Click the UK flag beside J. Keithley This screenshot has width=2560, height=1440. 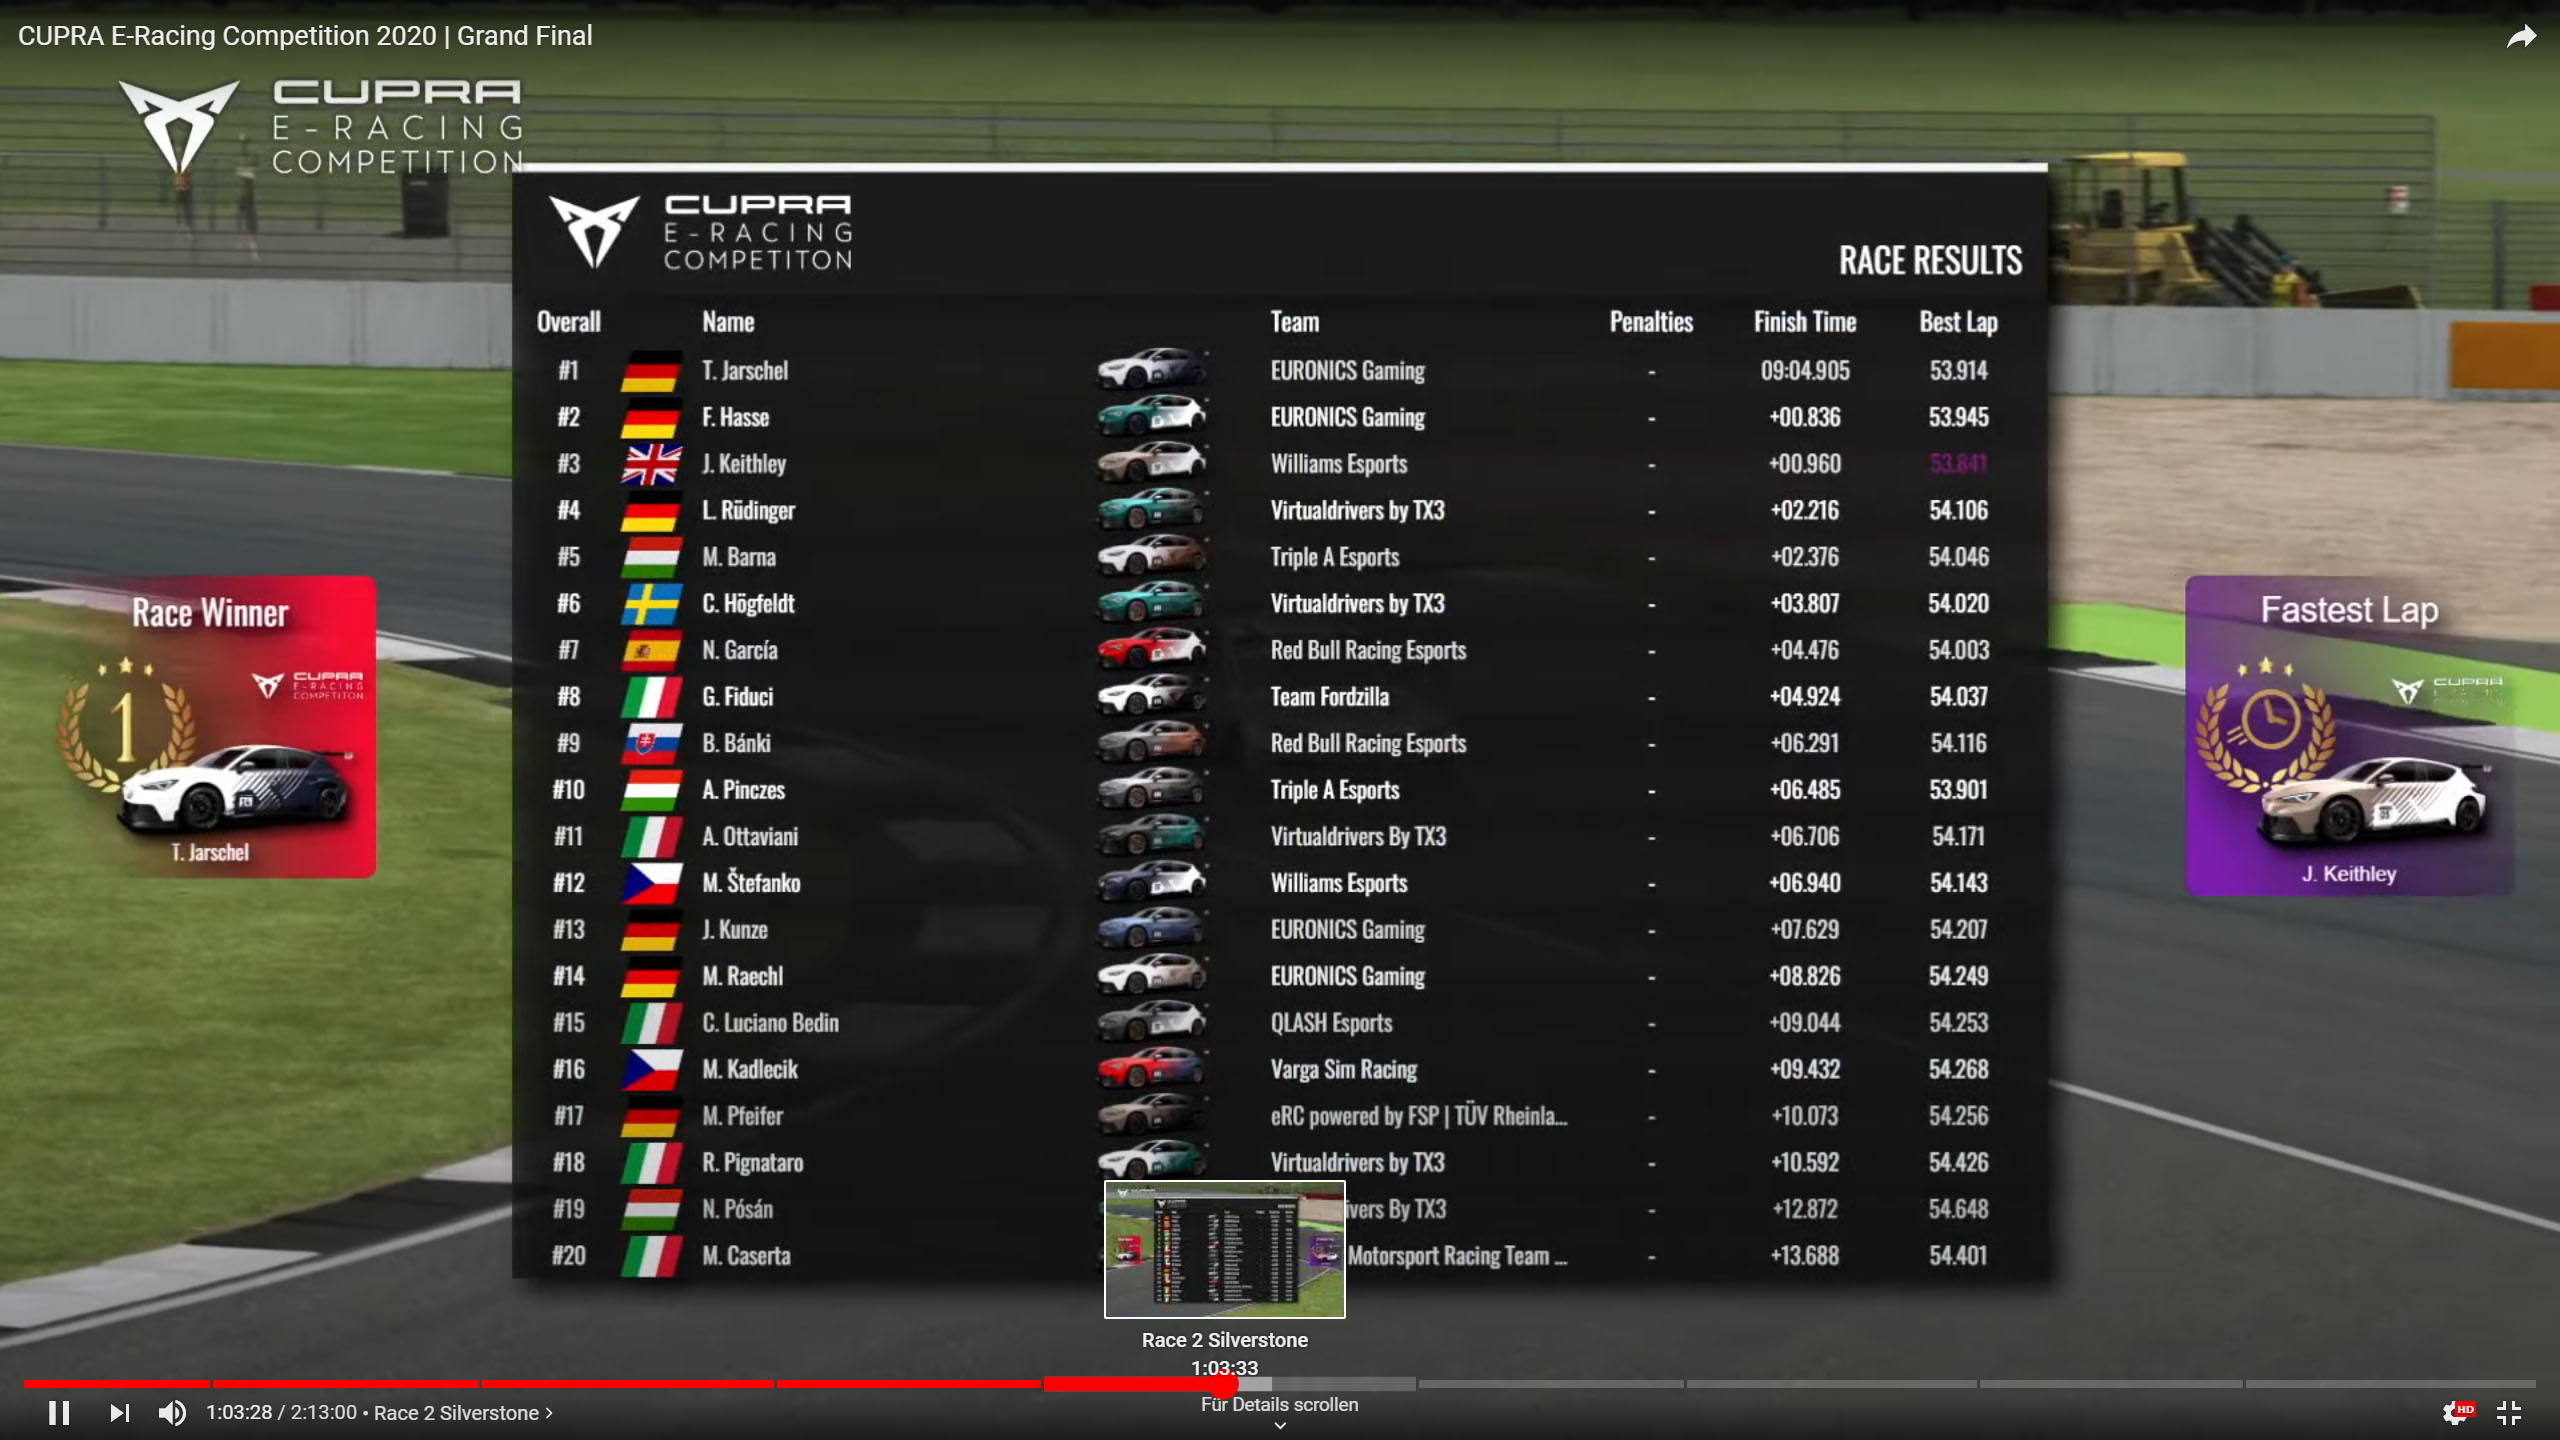651,464
